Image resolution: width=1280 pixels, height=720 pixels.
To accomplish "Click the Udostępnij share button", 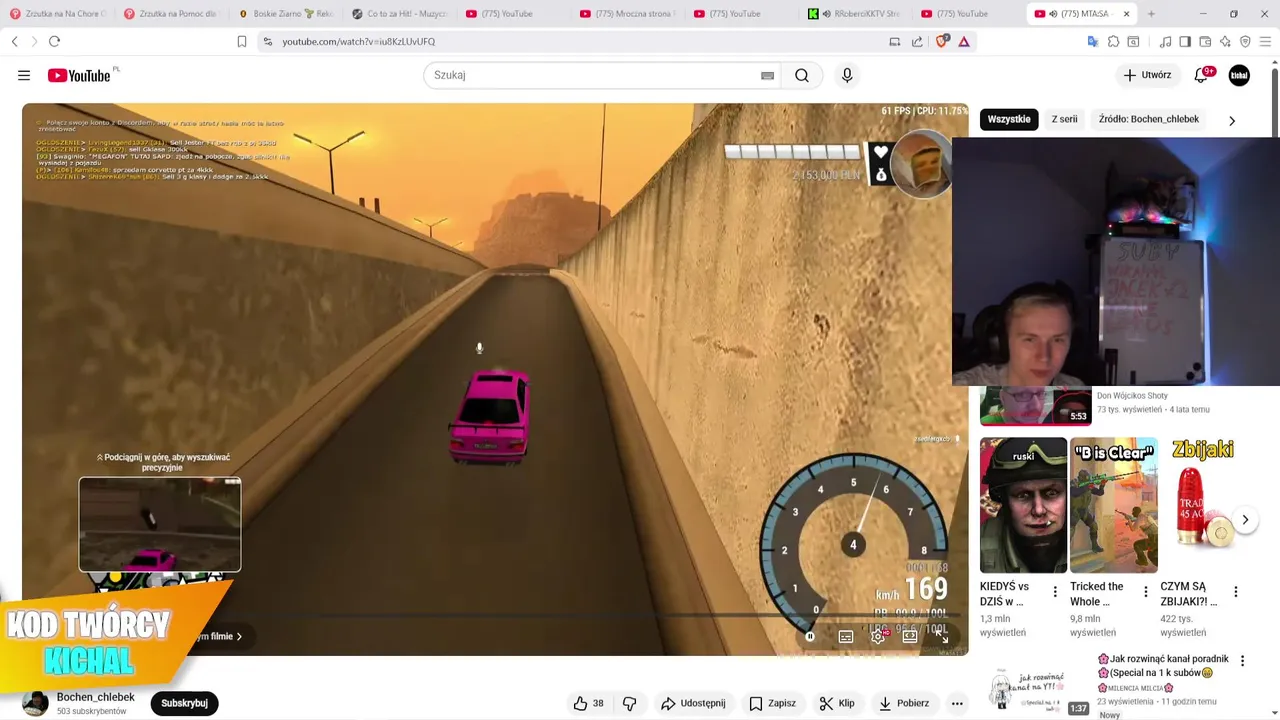I will 693,703.
